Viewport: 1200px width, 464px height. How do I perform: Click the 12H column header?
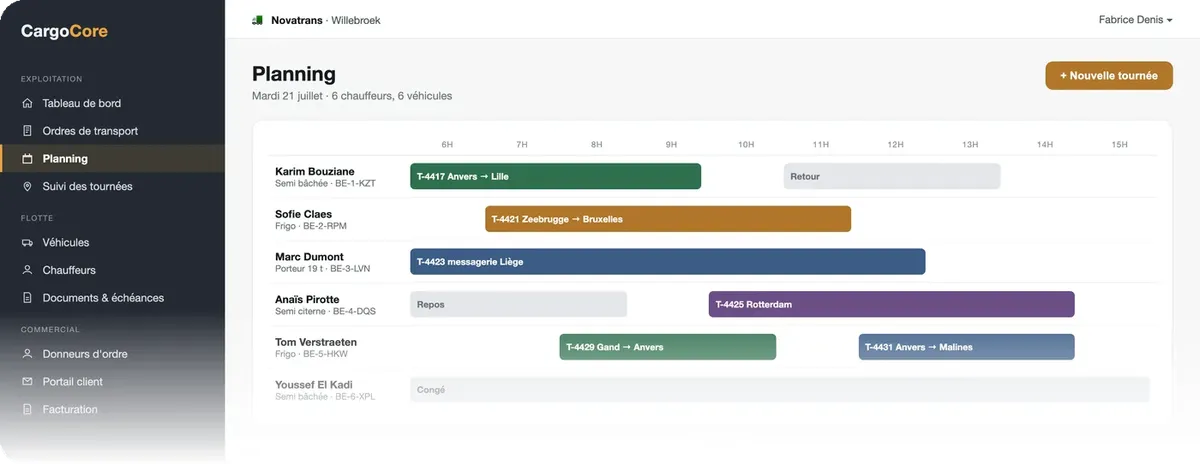coord(895,145)
